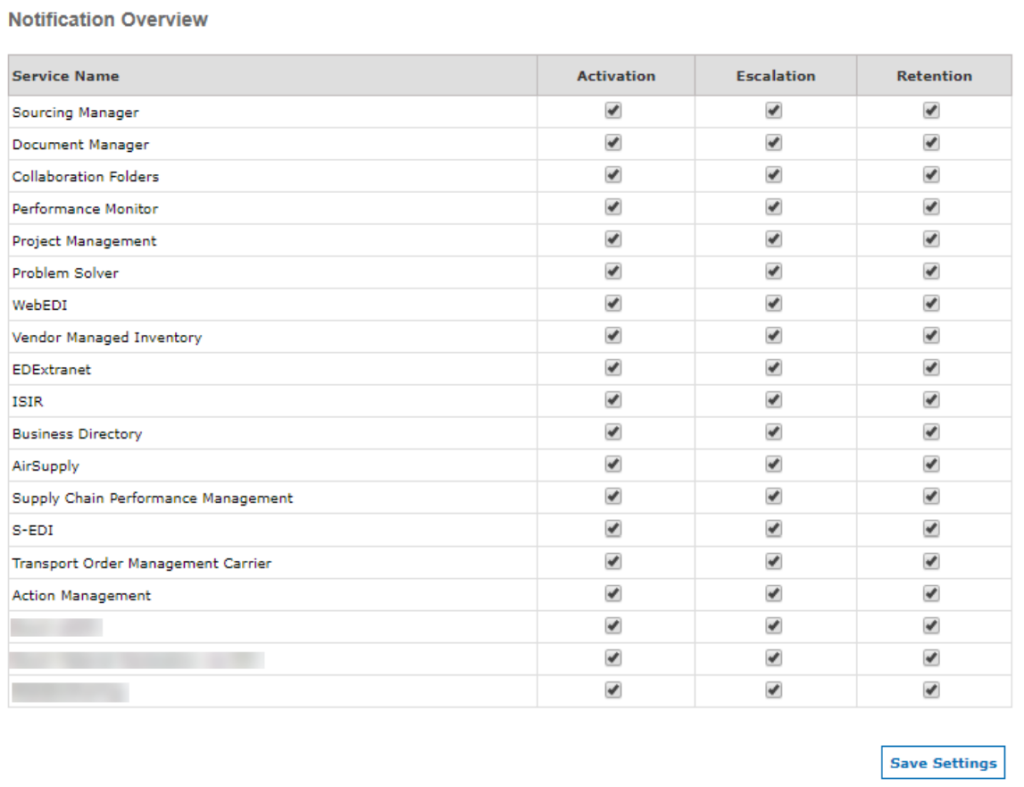Uncheck Retention for Business Directory
Viewport: 1024px width, 787px height.
(x=931, y=432)
